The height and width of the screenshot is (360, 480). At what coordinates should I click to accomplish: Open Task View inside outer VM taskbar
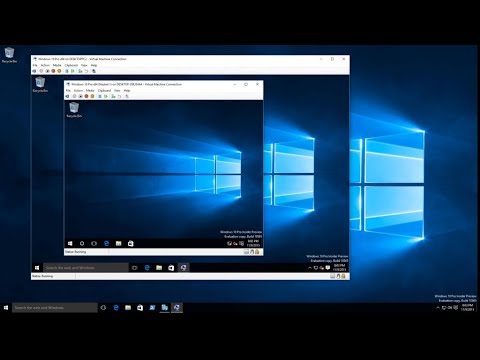pos(135,268)
